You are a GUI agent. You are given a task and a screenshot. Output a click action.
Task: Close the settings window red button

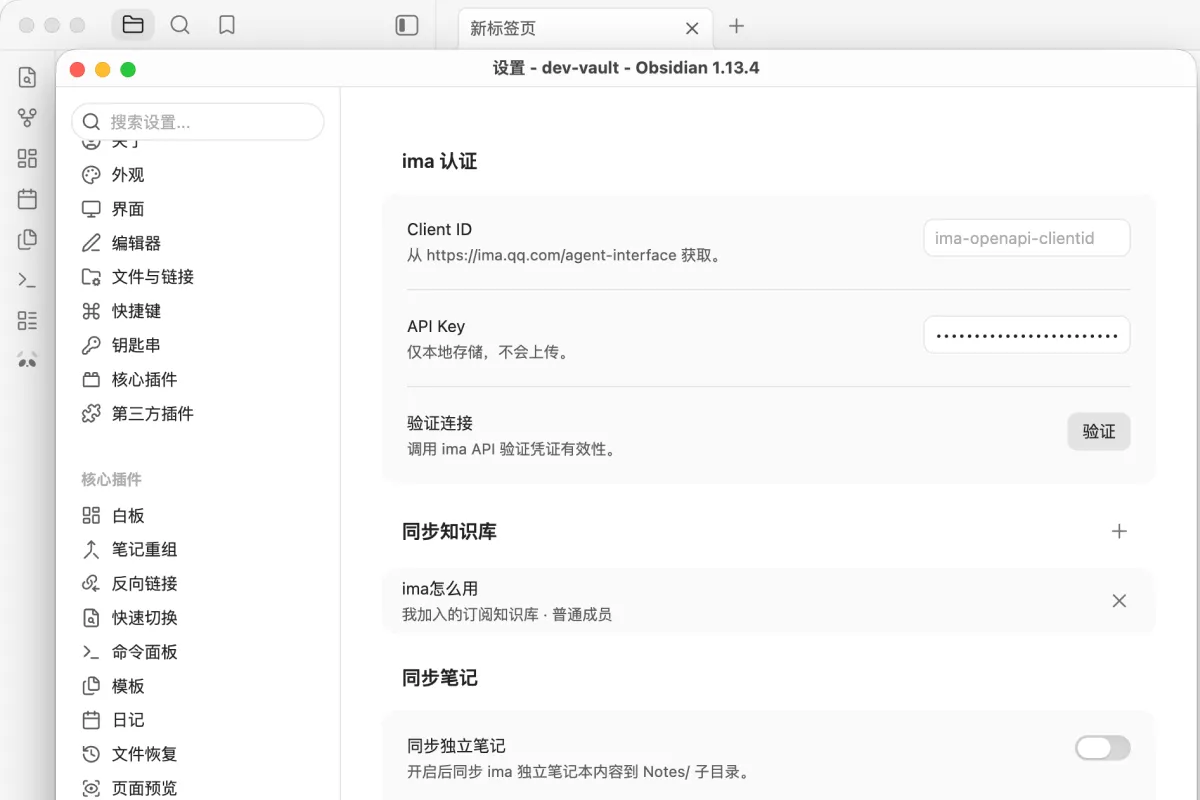click(77, 69)
